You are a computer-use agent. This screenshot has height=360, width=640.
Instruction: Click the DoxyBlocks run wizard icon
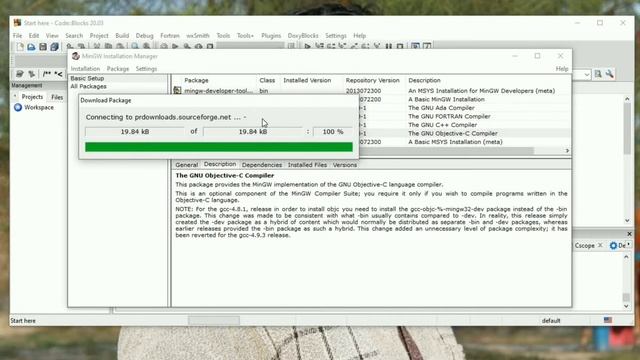pyautogui.click(x=19, y=74)
